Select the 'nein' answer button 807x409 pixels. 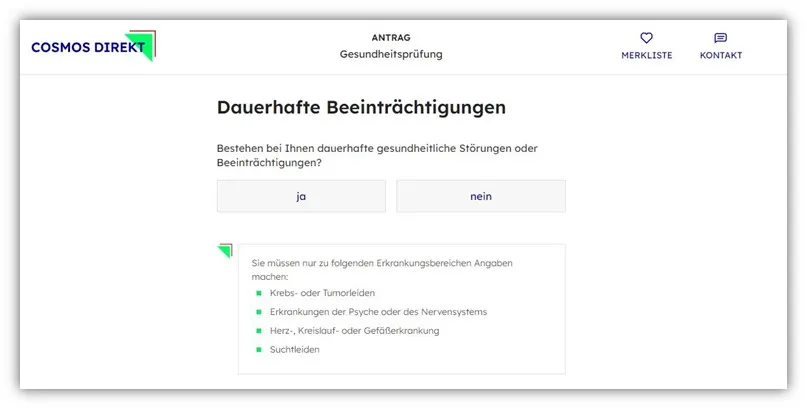(x=481, y=196)
